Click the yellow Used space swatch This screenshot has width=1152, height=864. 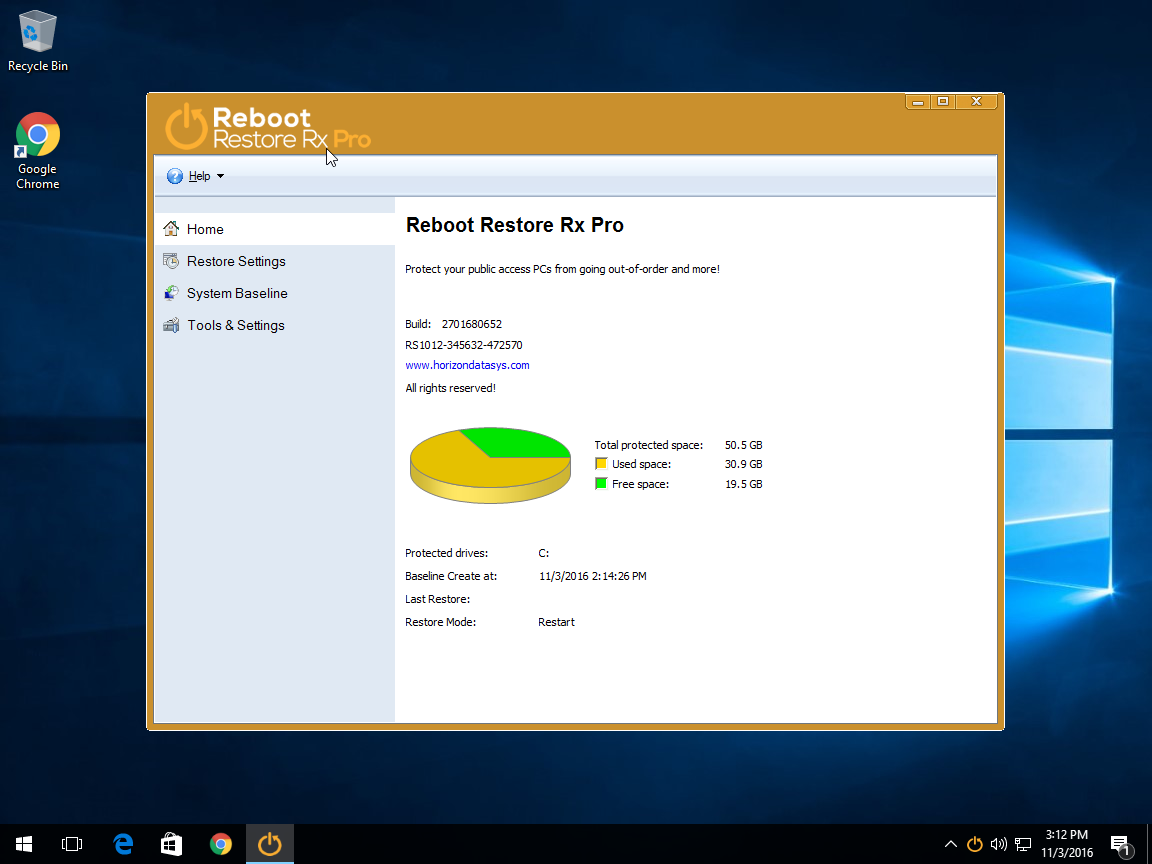[x=601, y=464]
